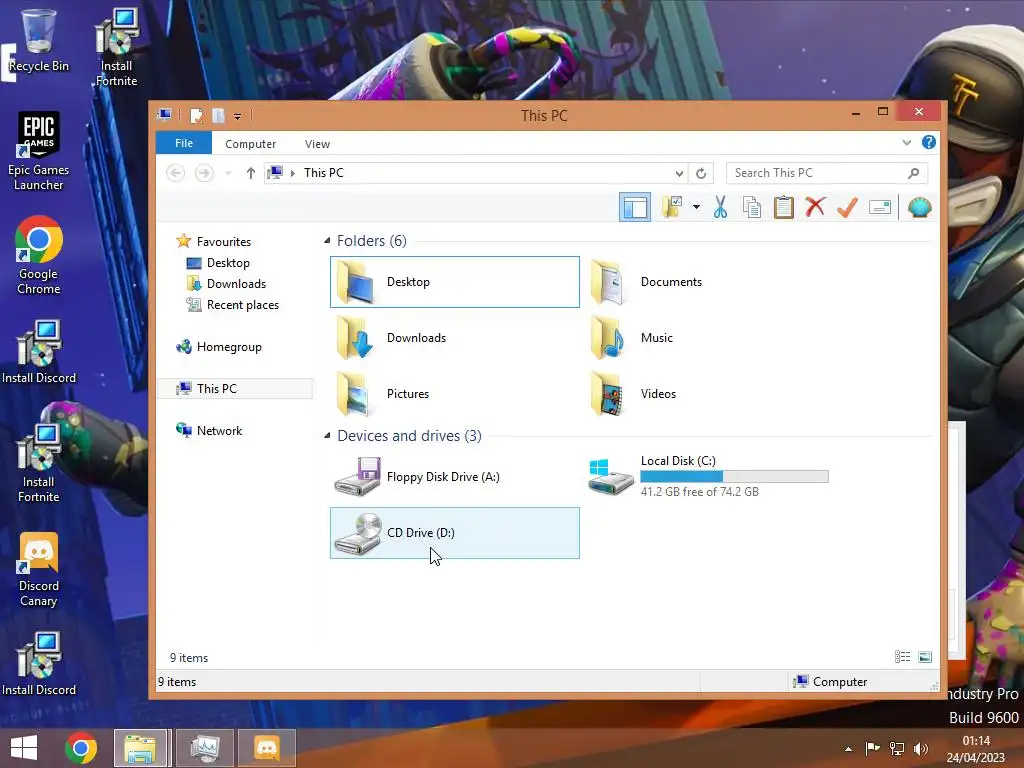This screenshot has width=1024, height=768.
Task: Select Floppy Disk Drive (A:)
Action: pyautogui.click(x=443, y=477)
